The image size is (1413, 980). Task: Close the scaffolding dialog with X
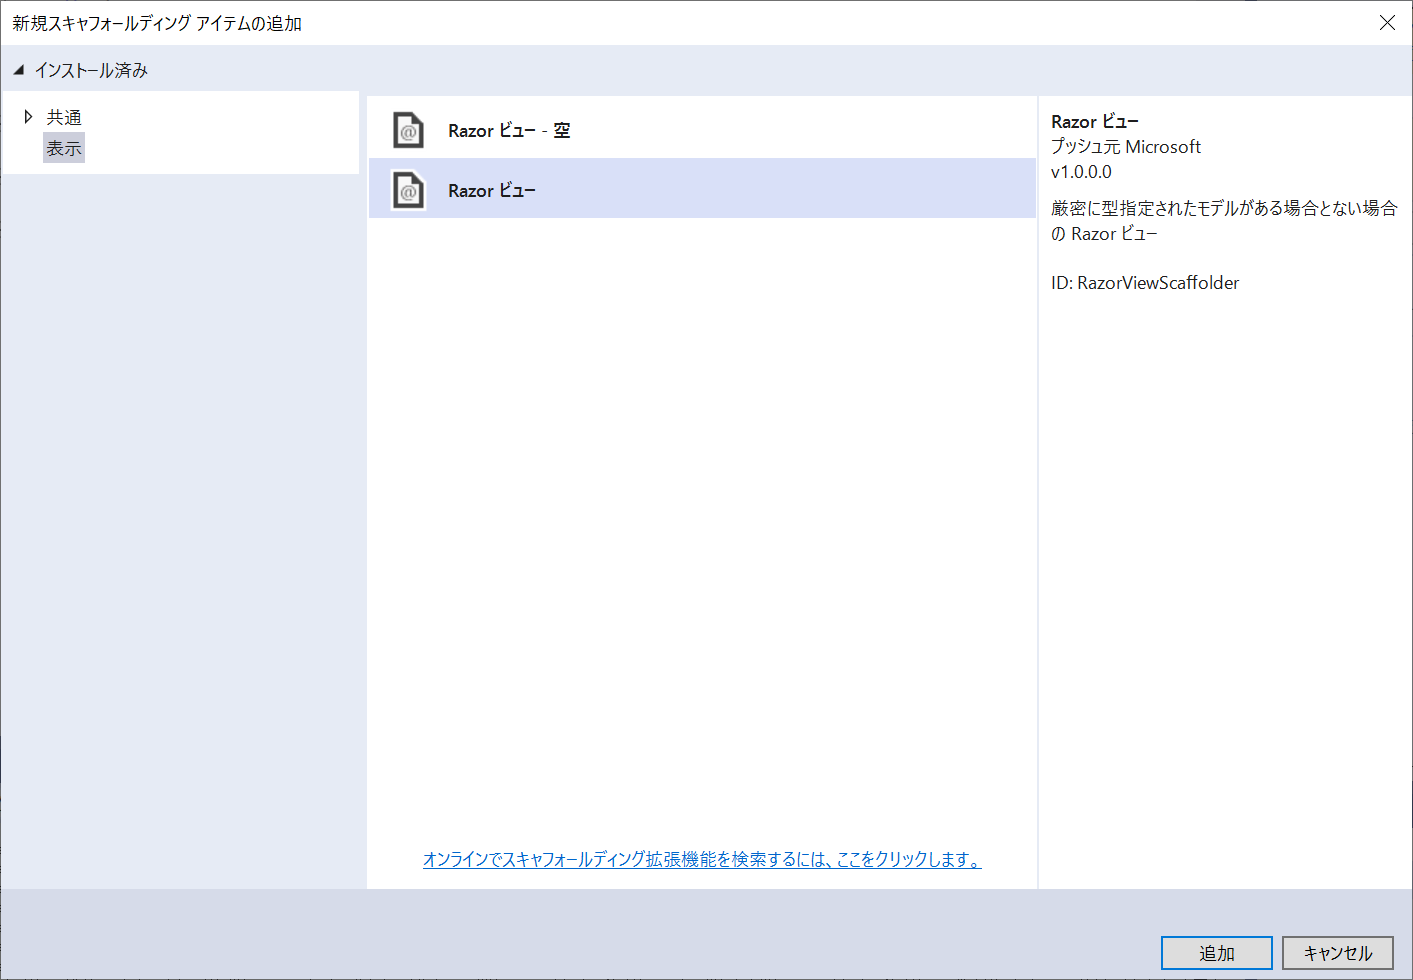[1387, 23]
